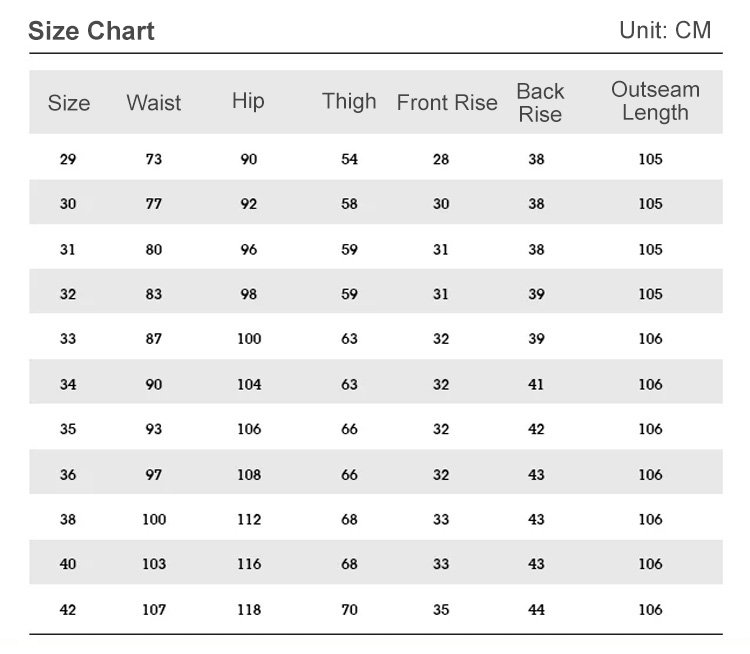The image size is (750, 654).
Task: Click size 42 in the Size column
Action: click(68, 609)
